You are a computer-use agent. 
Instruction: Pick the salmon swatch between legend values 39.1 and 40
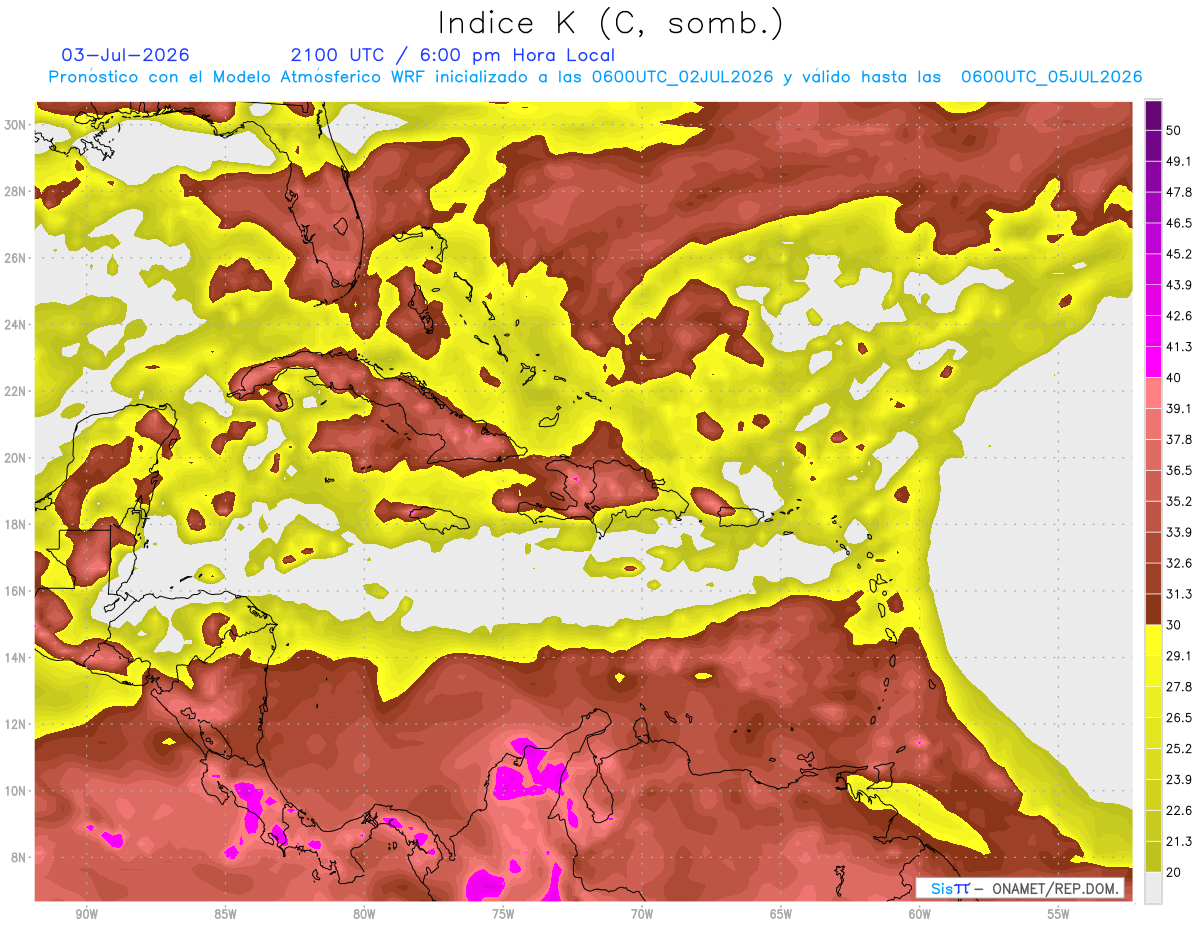point(1153,393)
